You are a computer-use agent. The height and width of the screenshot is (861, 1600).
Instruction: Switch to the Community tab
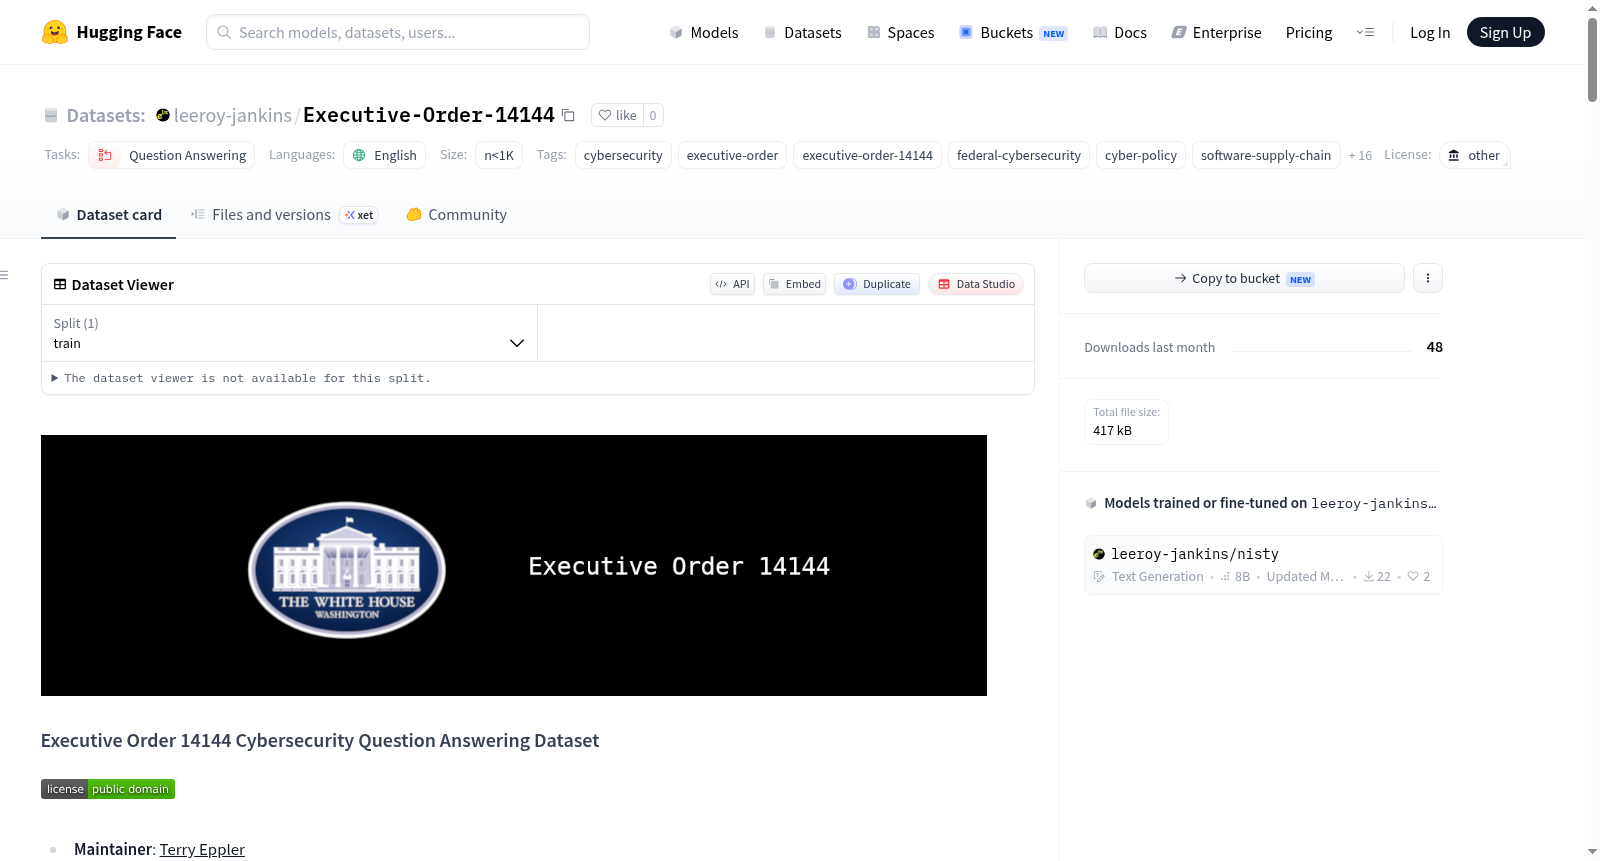456,214
